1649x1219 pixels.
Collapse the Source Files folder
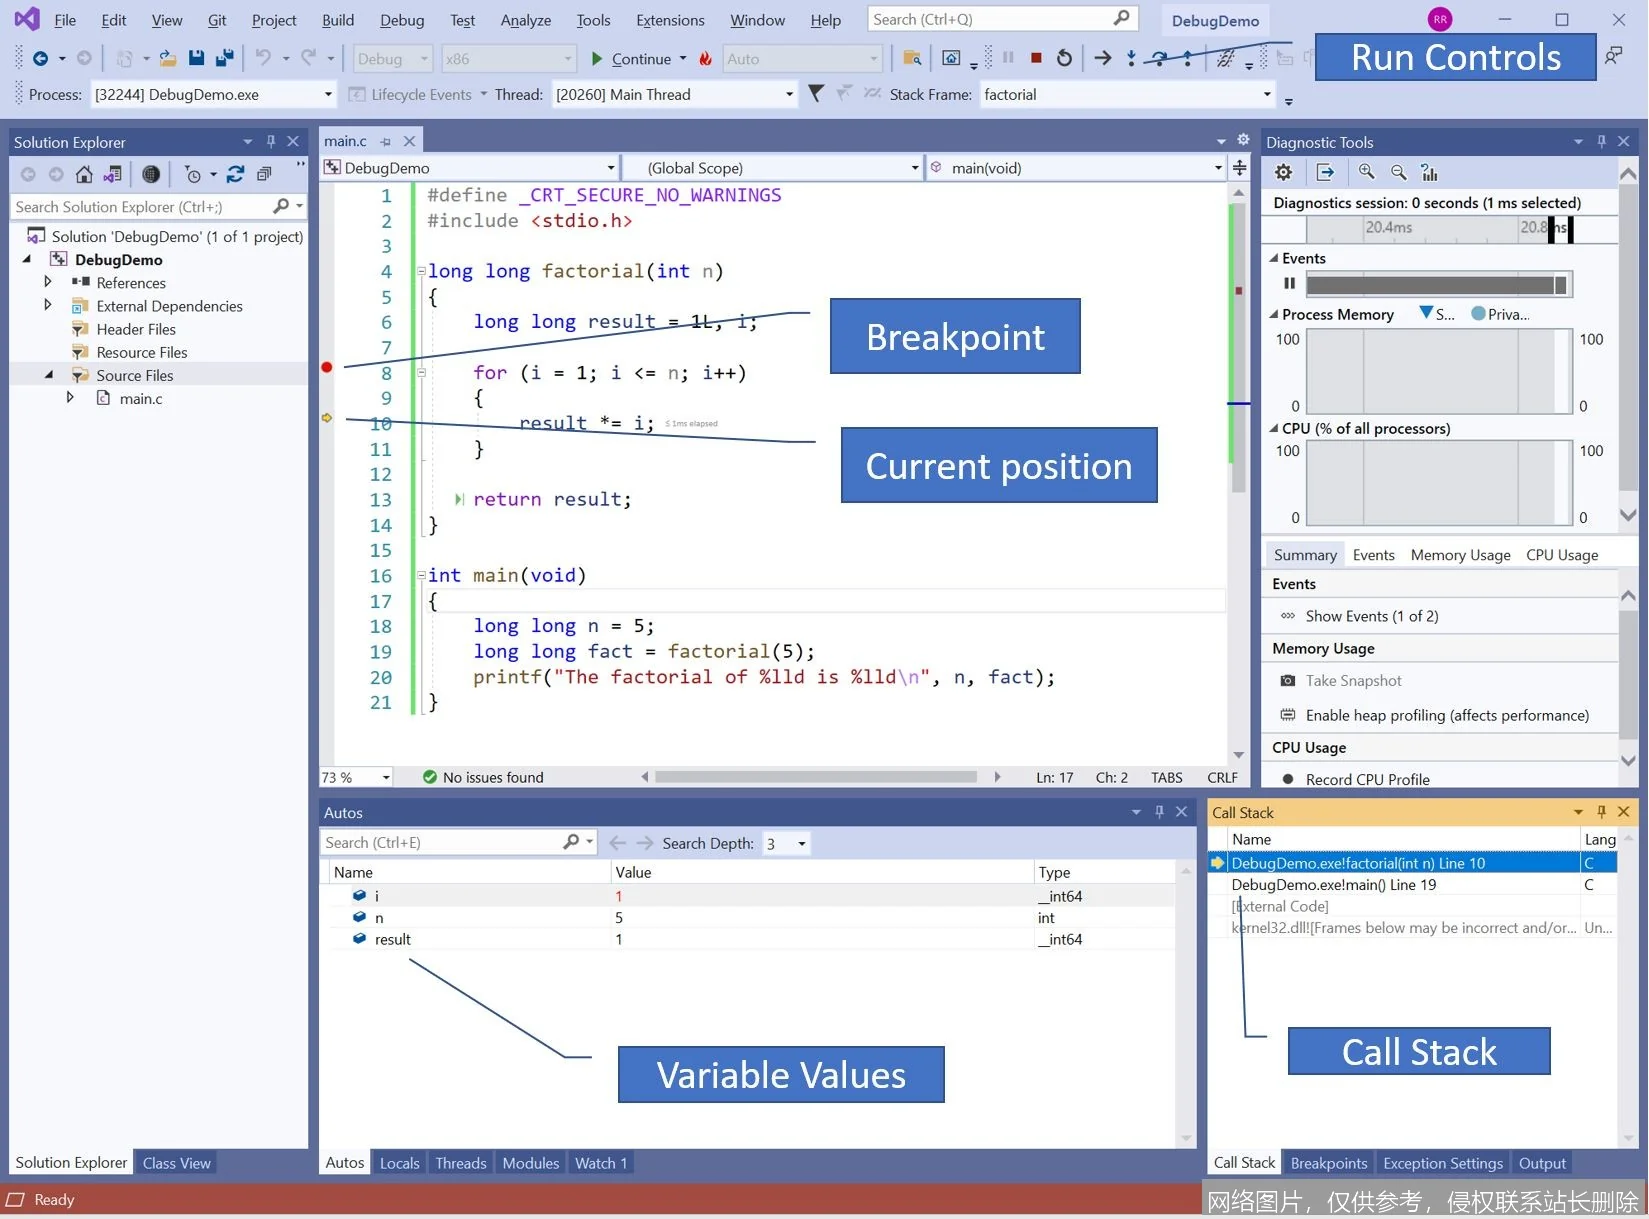(48, 375)
